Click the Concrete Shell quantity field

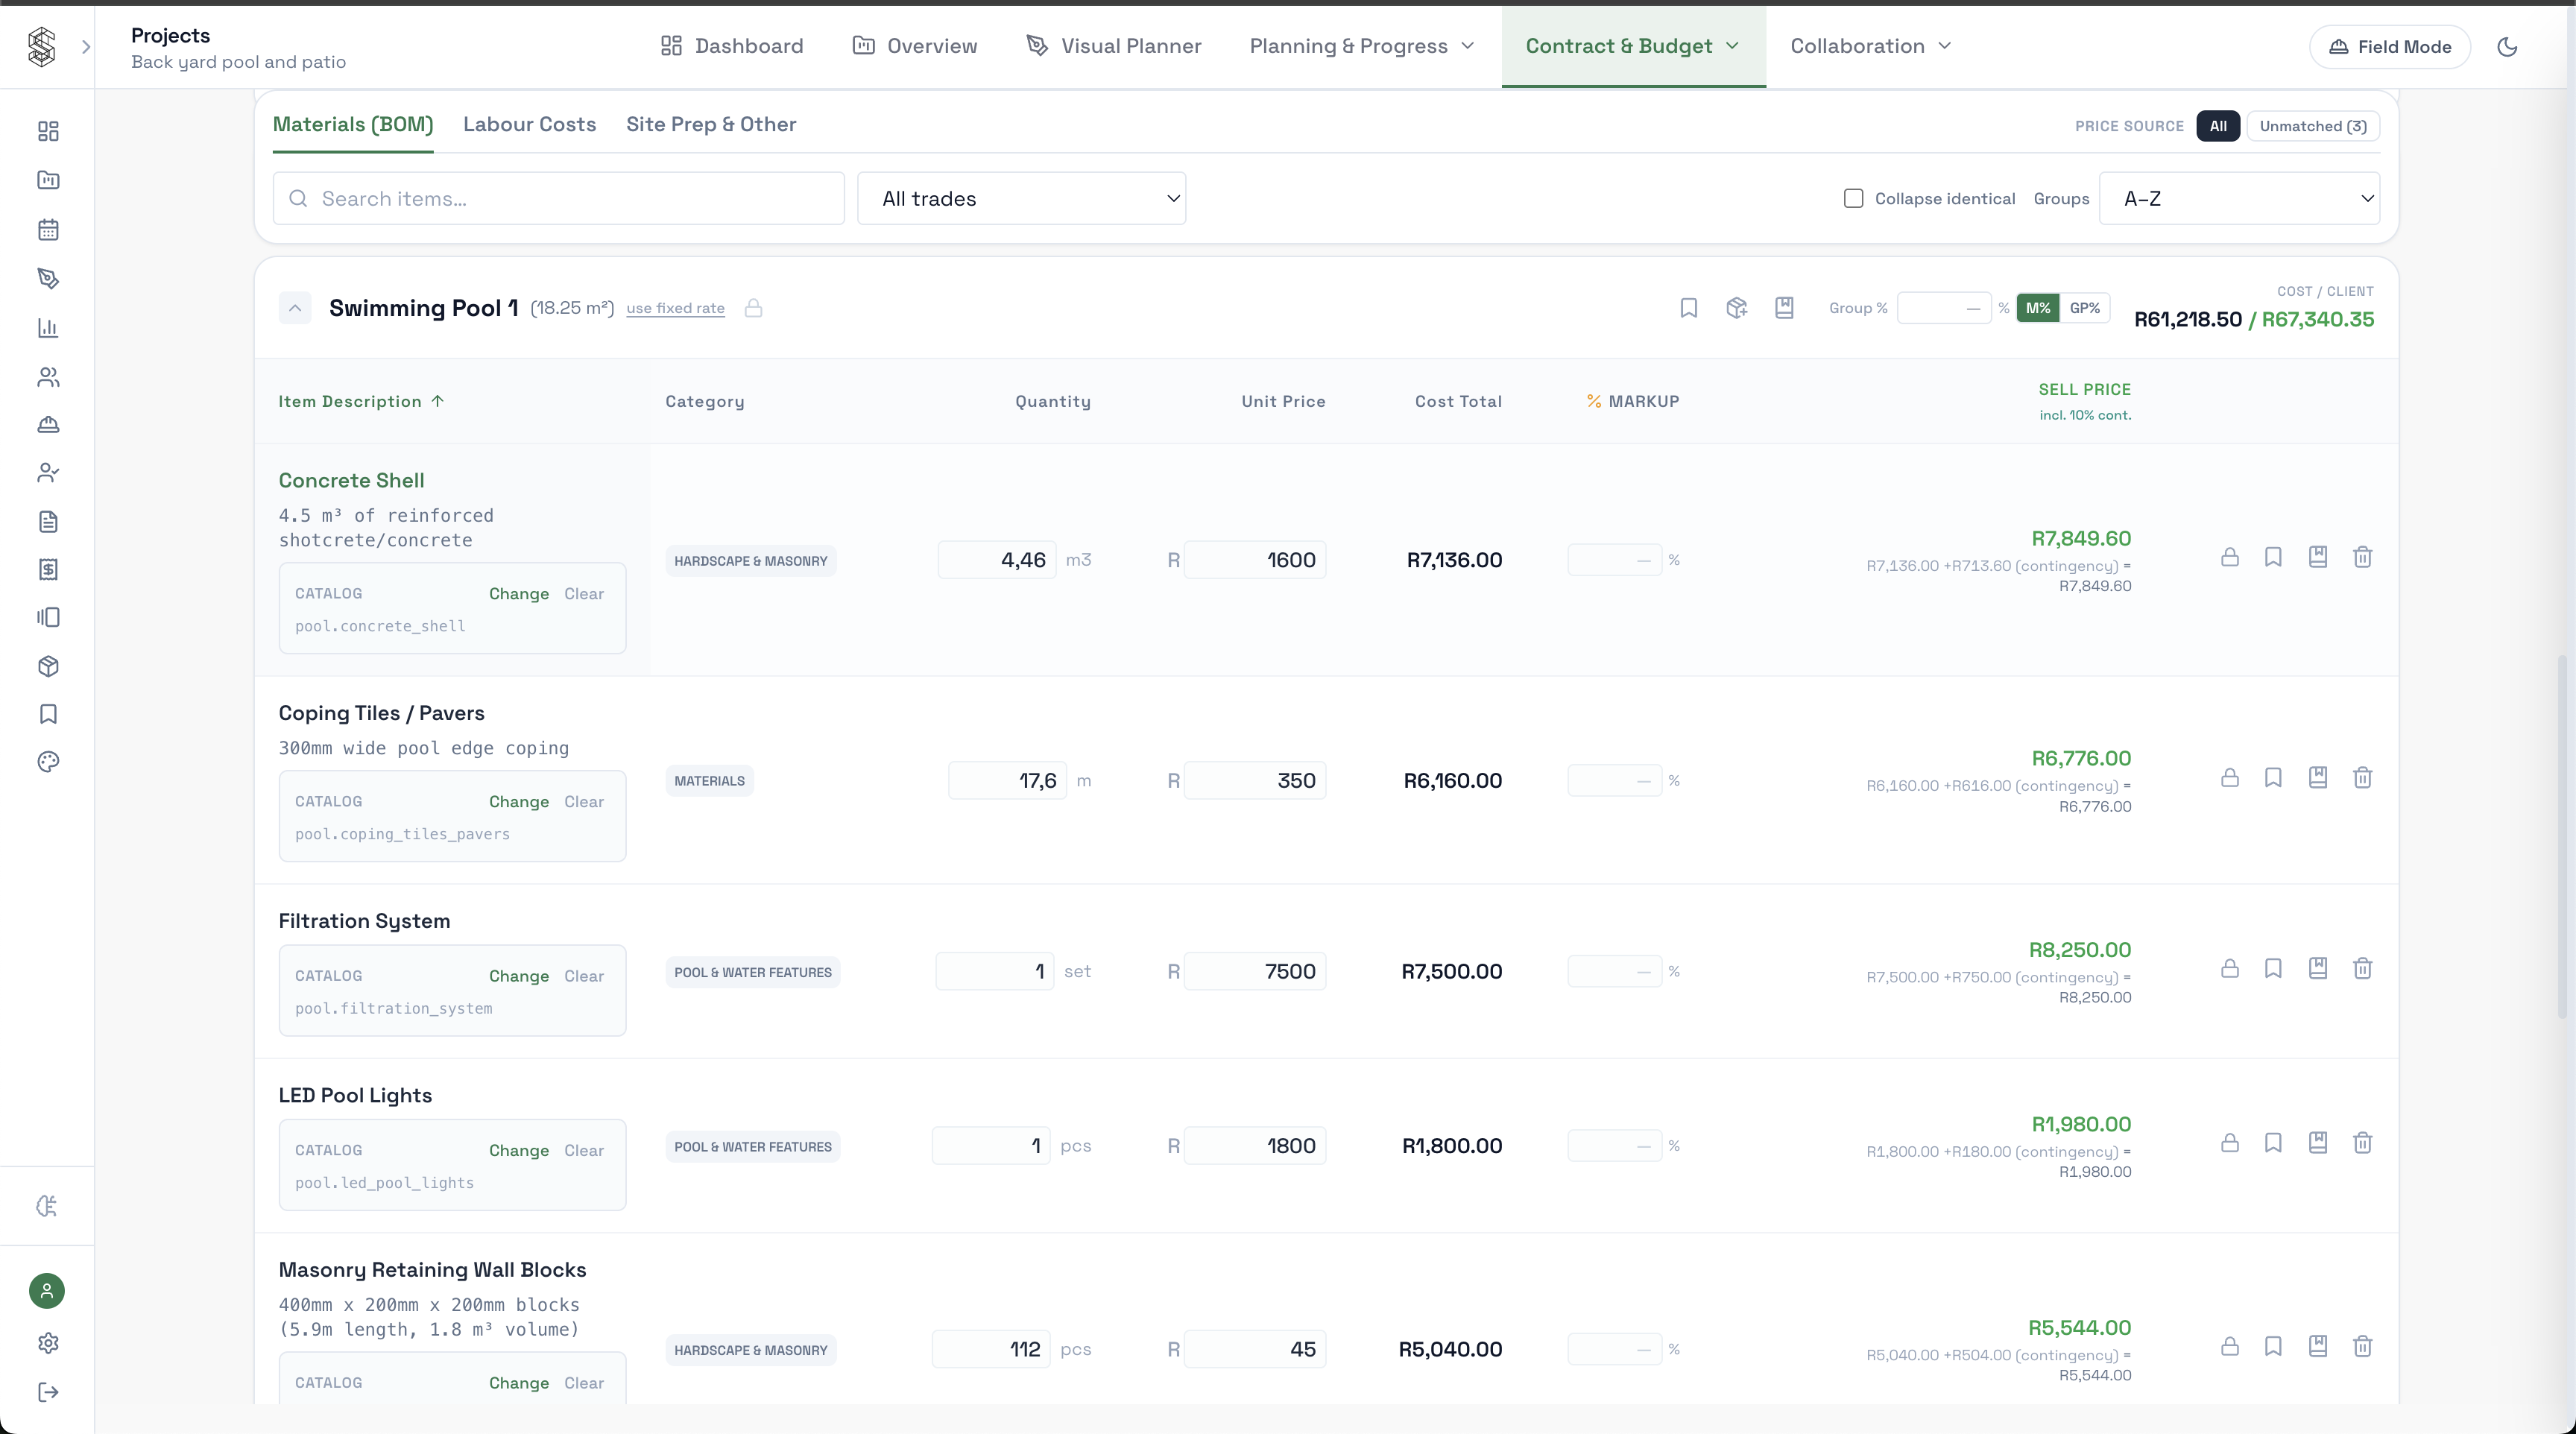tap(996, 560)
